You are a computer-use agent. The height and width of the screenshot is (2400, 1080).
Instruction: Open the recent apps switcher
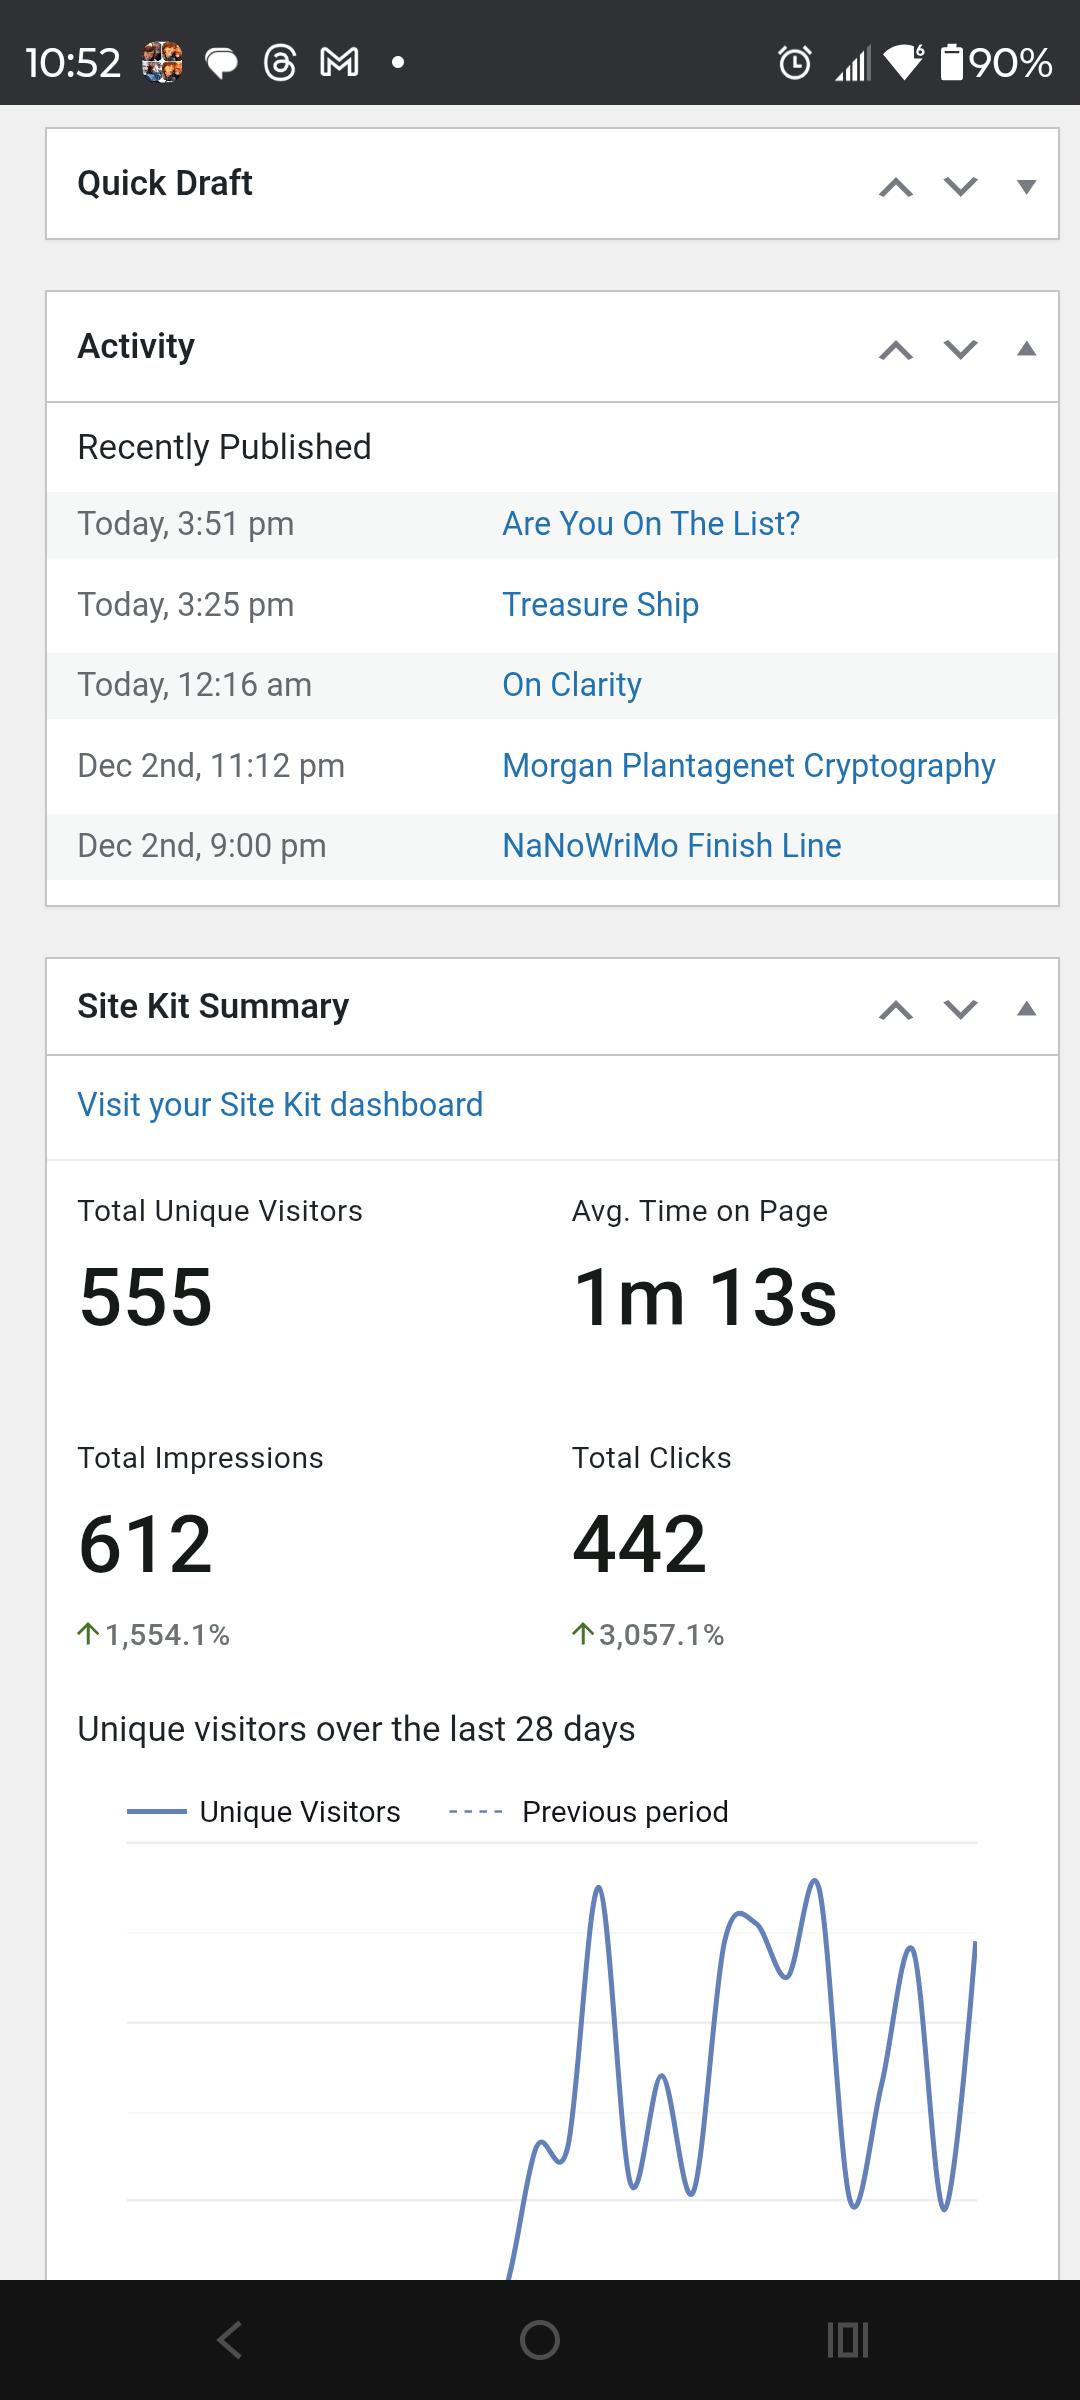click(848, 2340)
